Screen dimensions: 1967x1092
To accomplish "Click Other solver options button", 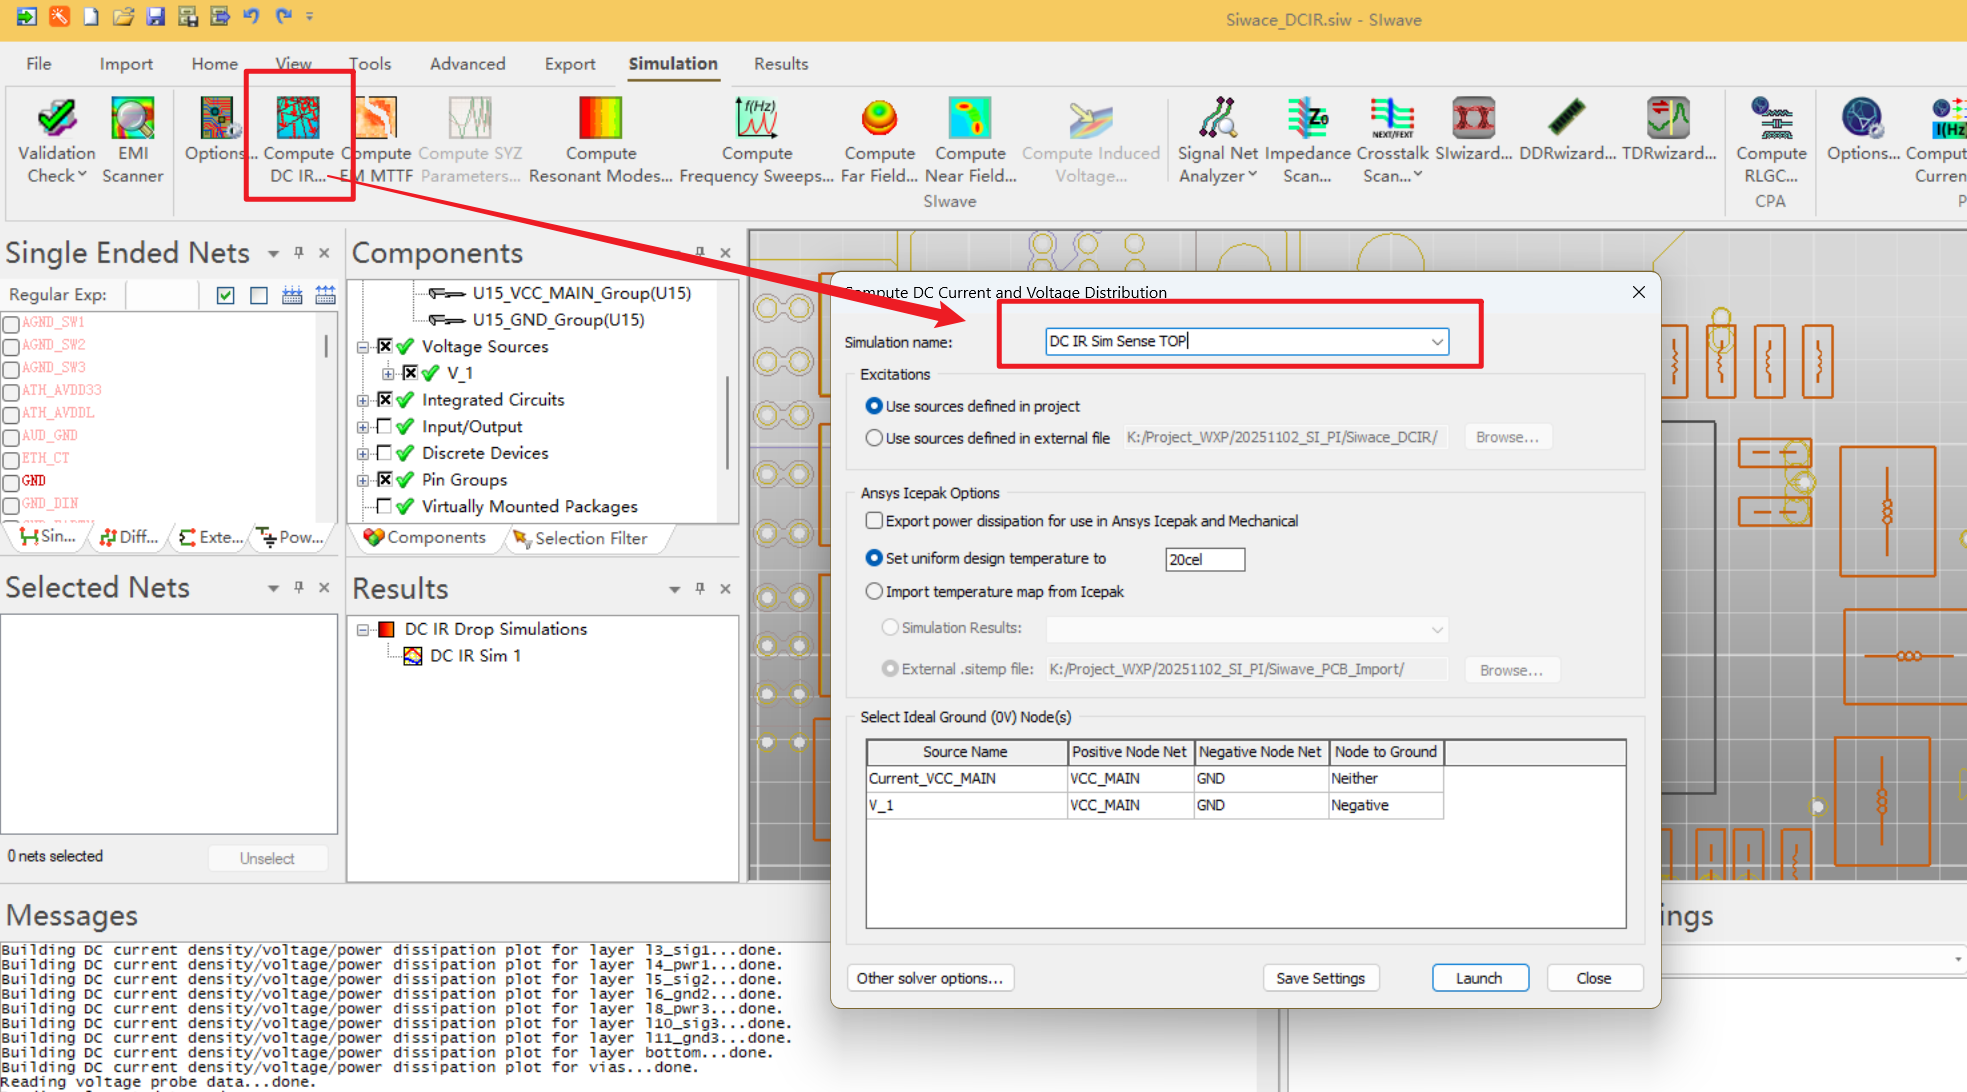I will 929,978.
